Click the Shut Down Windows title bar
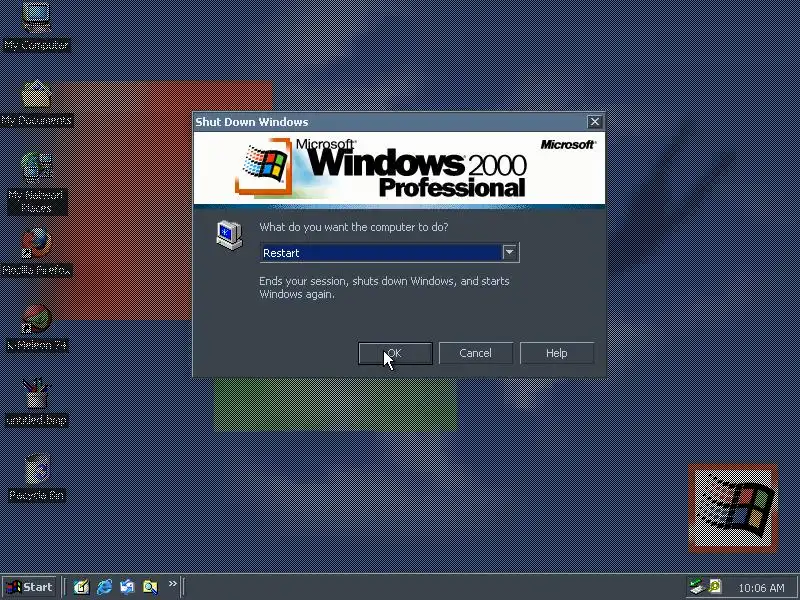This screenshot has height=600, width=800. pyautogui.click(x=390, y=121)
